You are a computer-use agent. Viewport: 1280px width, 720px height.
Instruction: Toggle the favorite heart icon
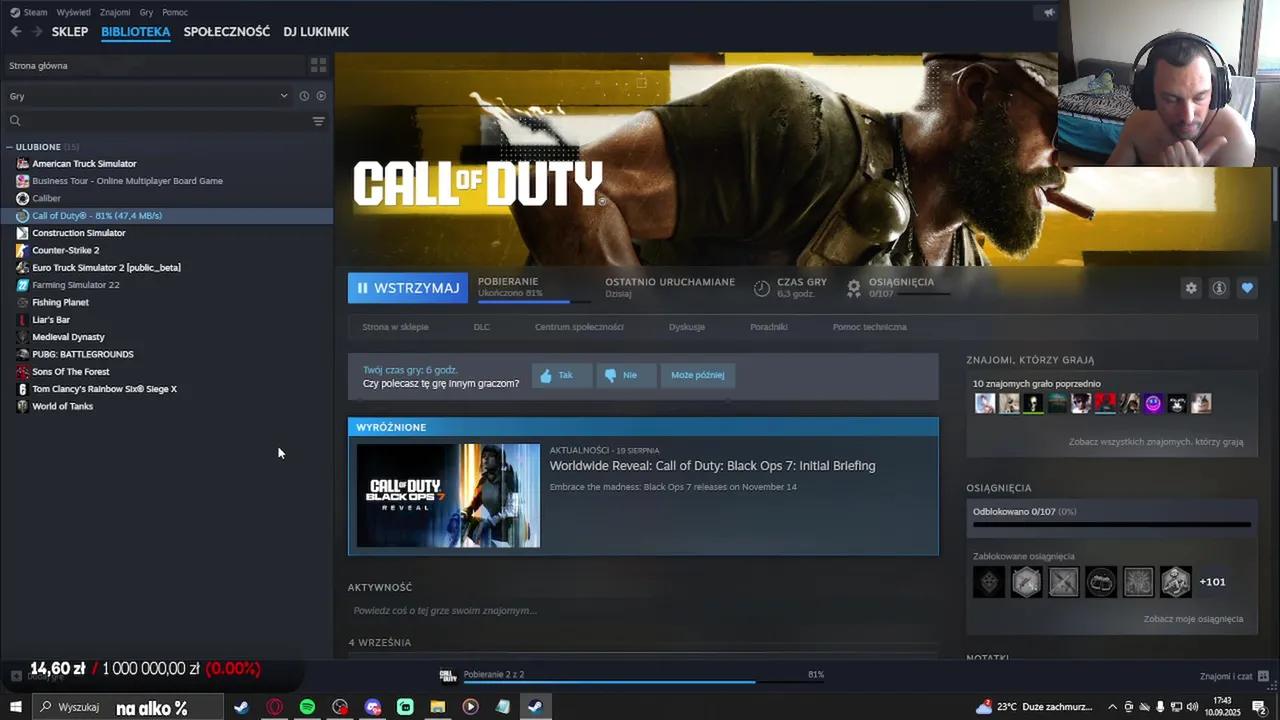point(1247,288)
